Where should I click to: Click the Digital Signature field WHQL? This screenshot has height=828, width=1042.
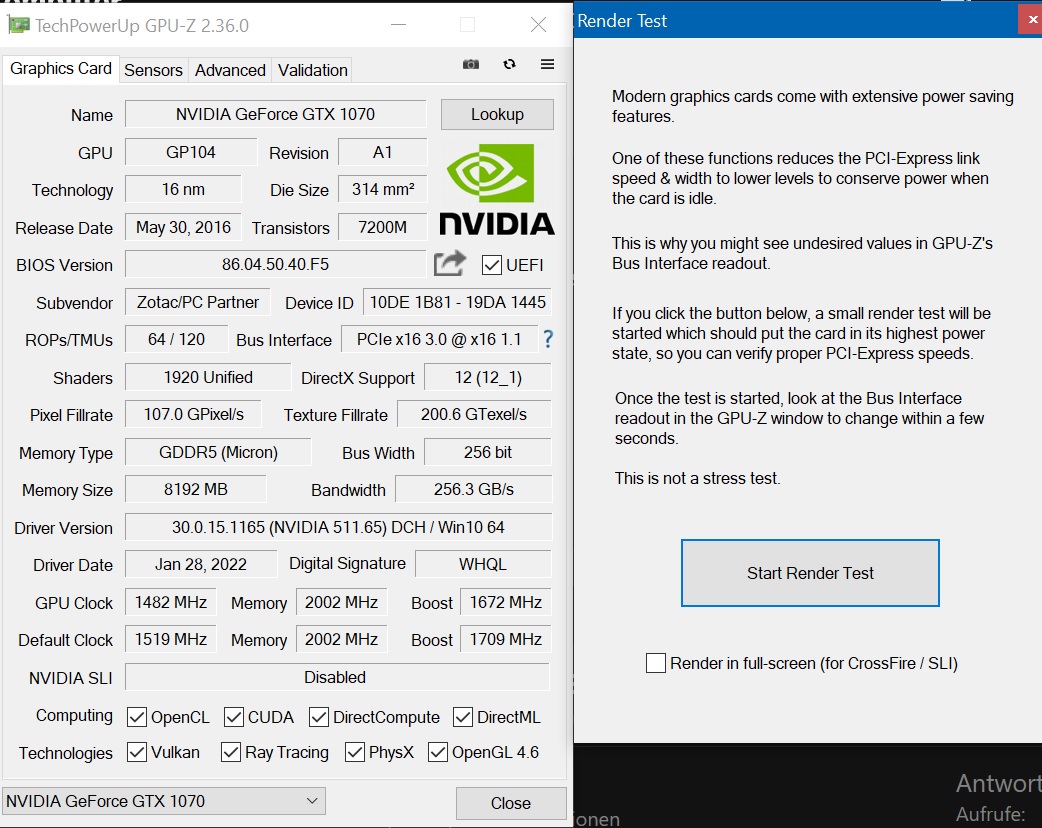coord(483,564)
